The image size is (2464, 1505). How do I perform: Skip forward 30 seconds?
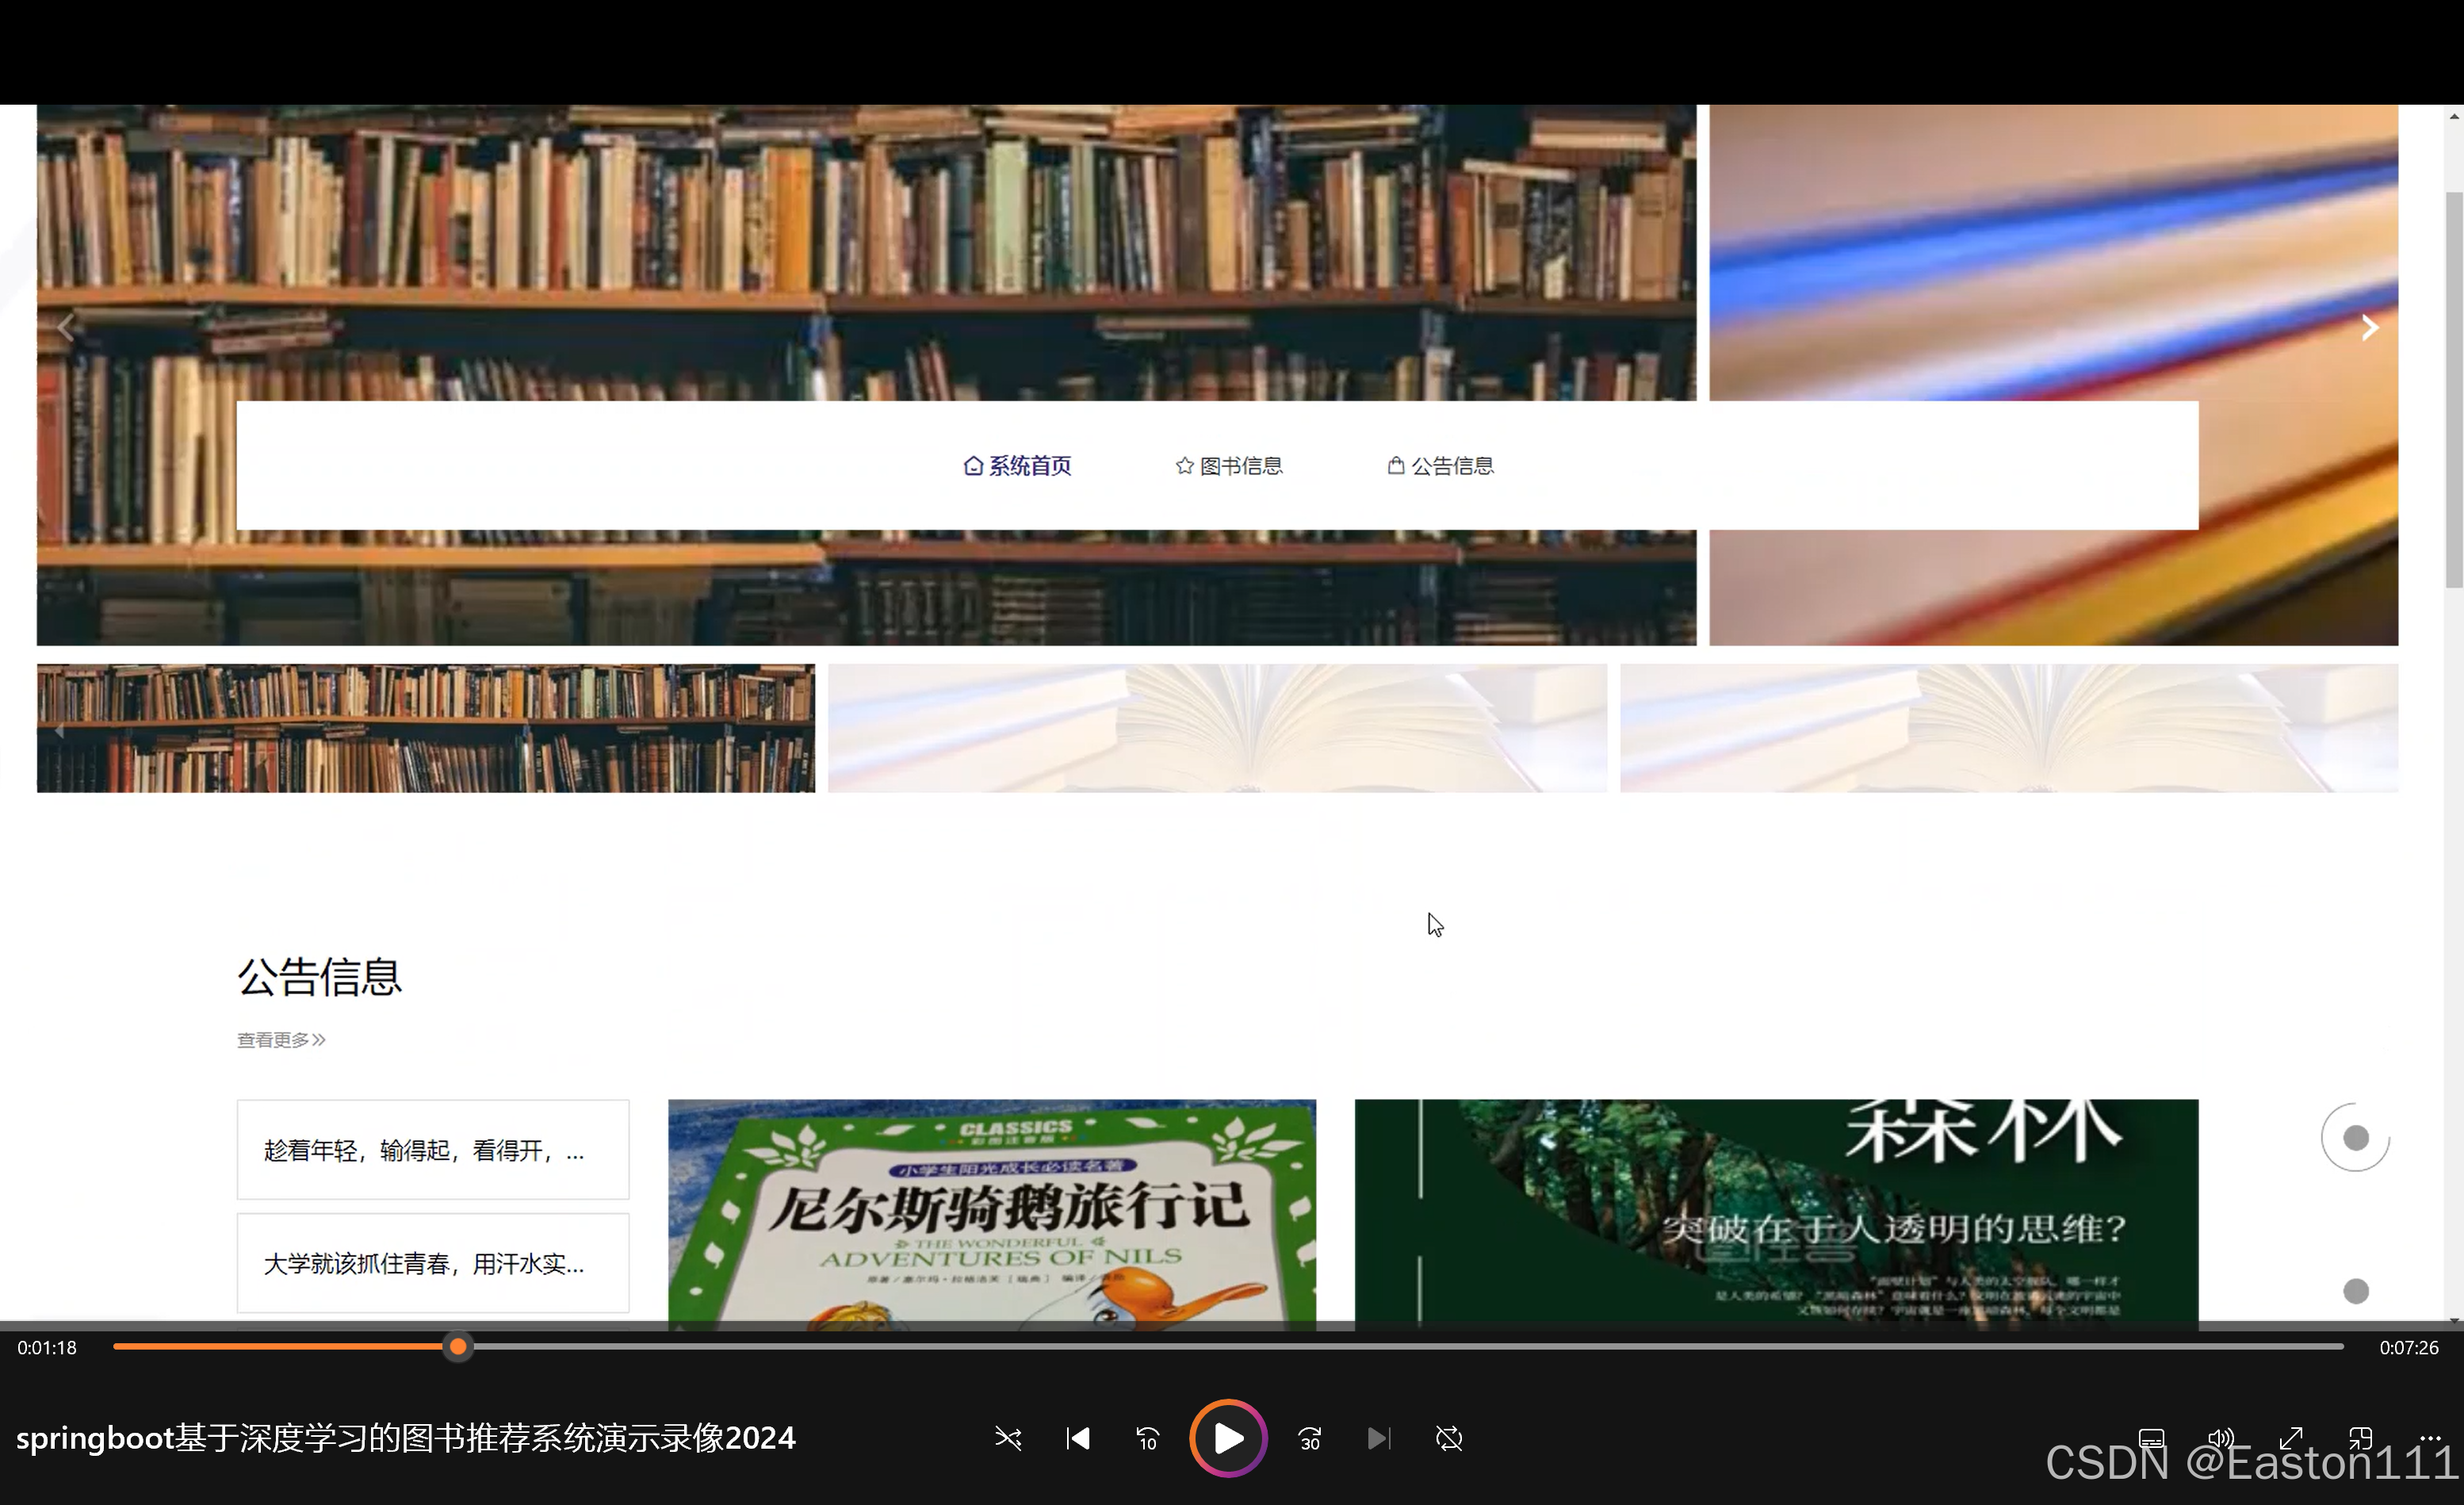click(1309, 1439)
